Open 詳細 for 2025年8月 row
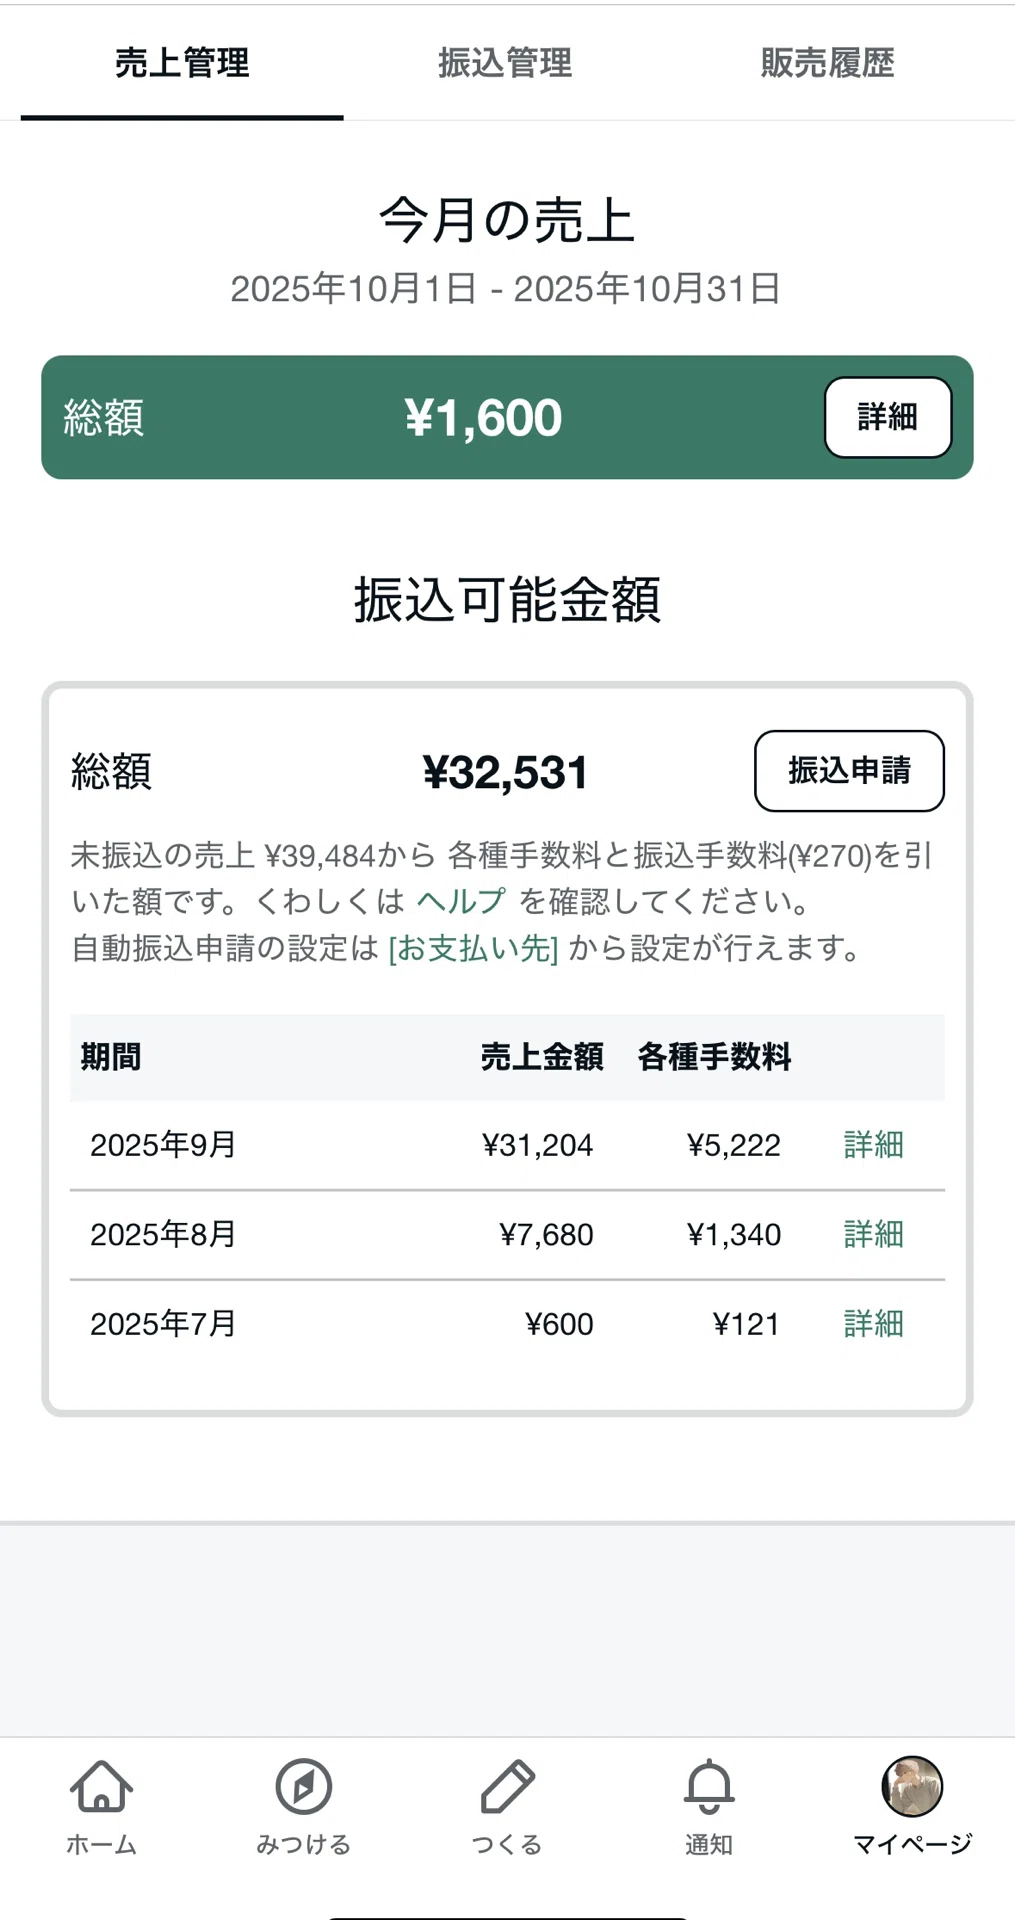The image size is (1015, 1920). coord(873,1234)
